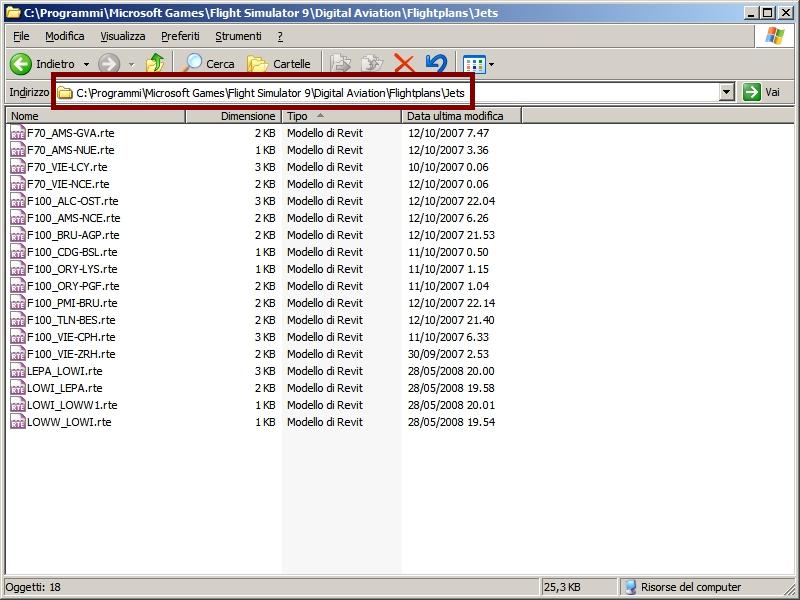Open the File menu
The image size is (800, 600).
point(21,36)
